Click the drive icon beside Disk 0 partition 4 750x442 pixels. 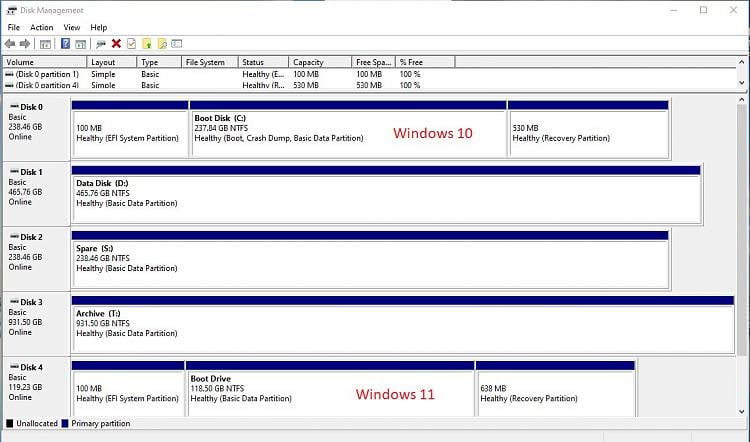coord(9,85)
